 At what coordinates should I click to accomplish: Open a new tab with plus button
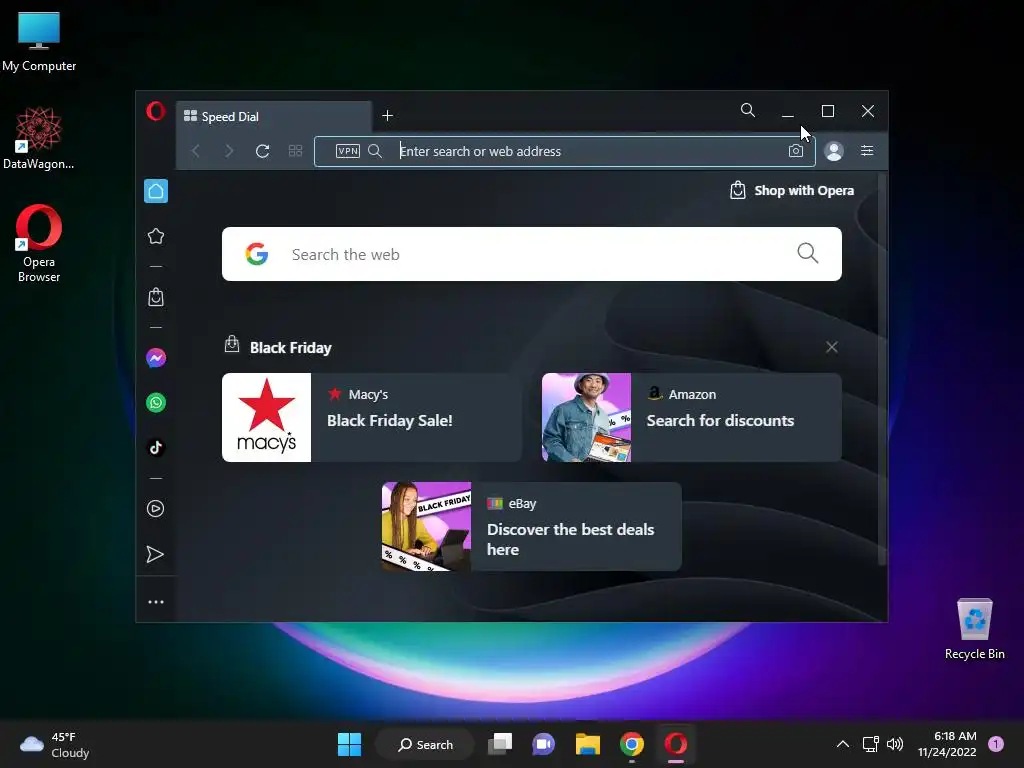point(387,116)
